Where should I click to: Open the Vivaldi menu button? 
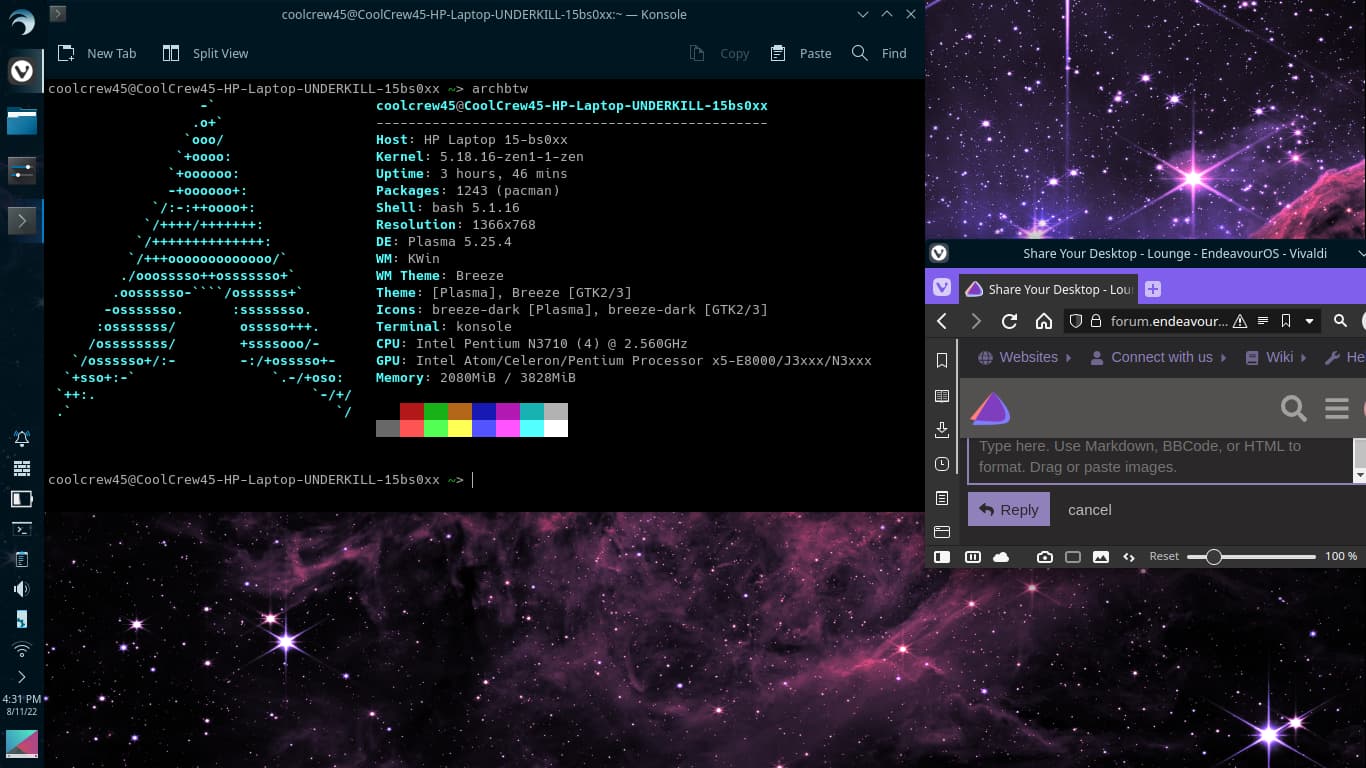click(942, 288)
